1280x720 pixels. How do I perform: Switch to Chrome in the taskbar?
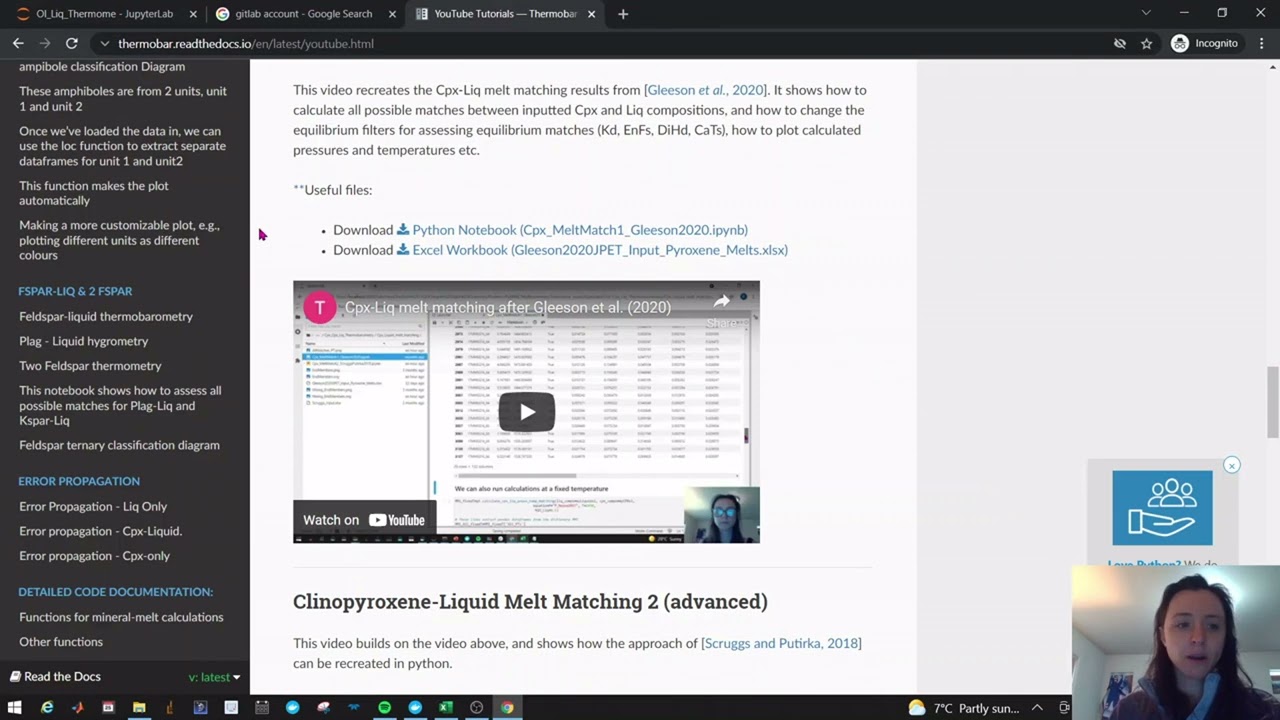[x=507, y=707]
